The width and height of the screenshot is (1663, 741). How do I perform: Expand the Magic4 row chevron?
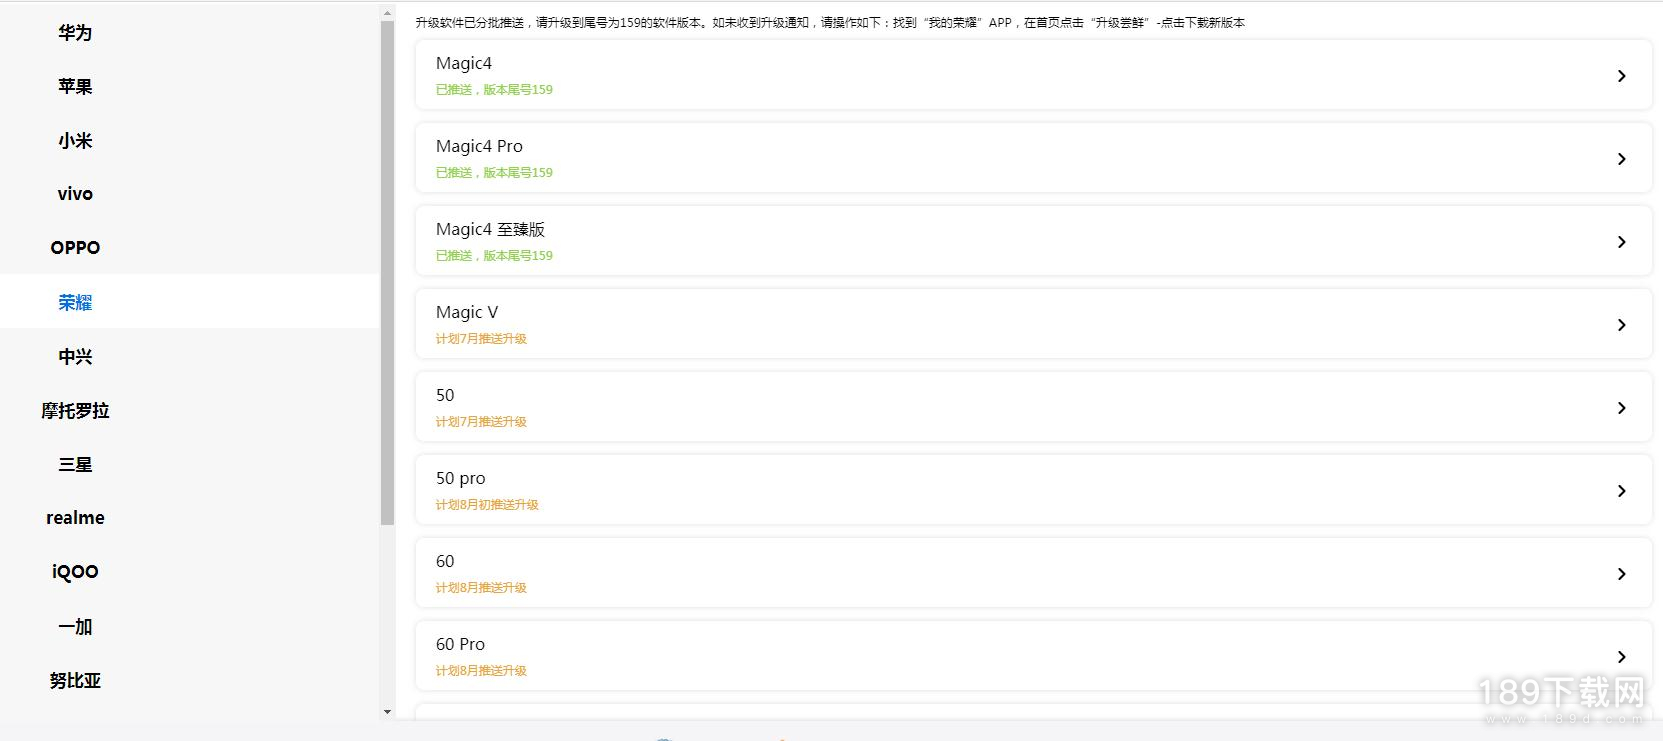click(x=1621, y=76)
